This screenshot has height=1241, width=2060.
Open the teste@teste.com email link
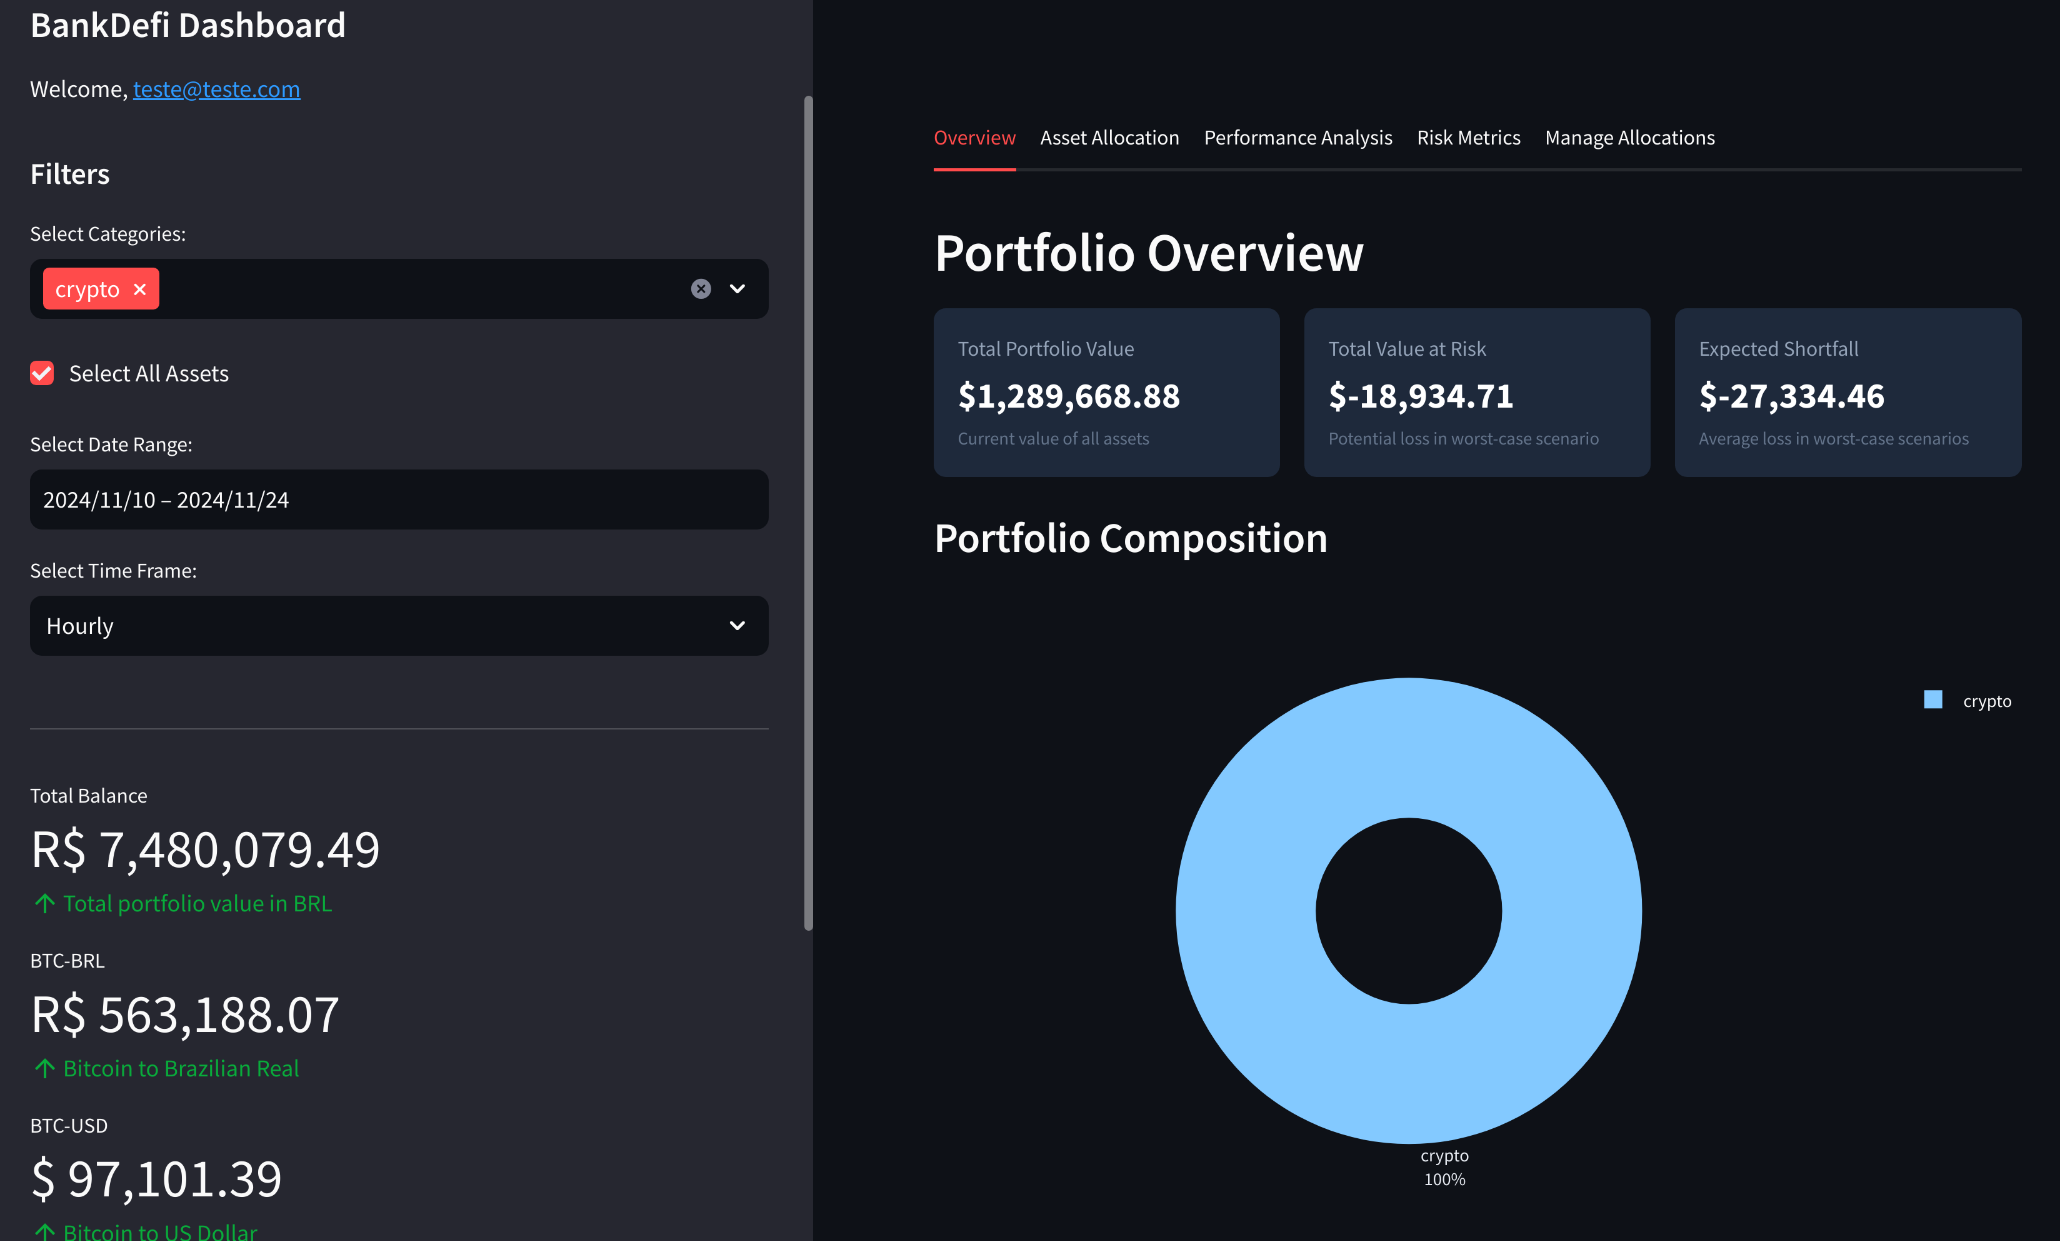point(216,89)
